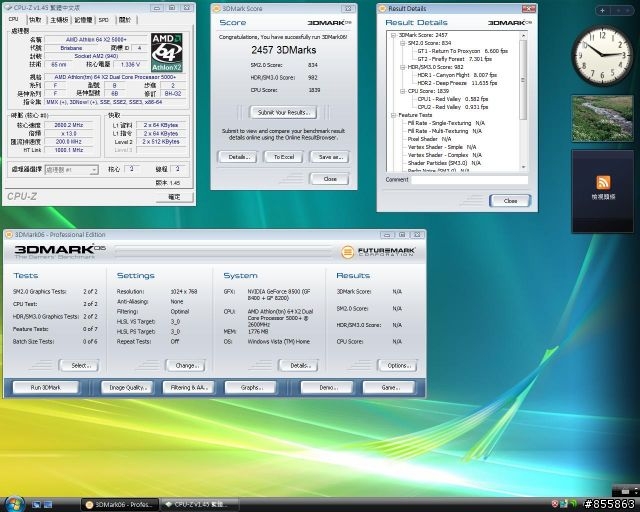Click the Switch between windows quick launch icon
This screenshot has width=640, height=512.
pyautogui.click(x=48, y=505)
